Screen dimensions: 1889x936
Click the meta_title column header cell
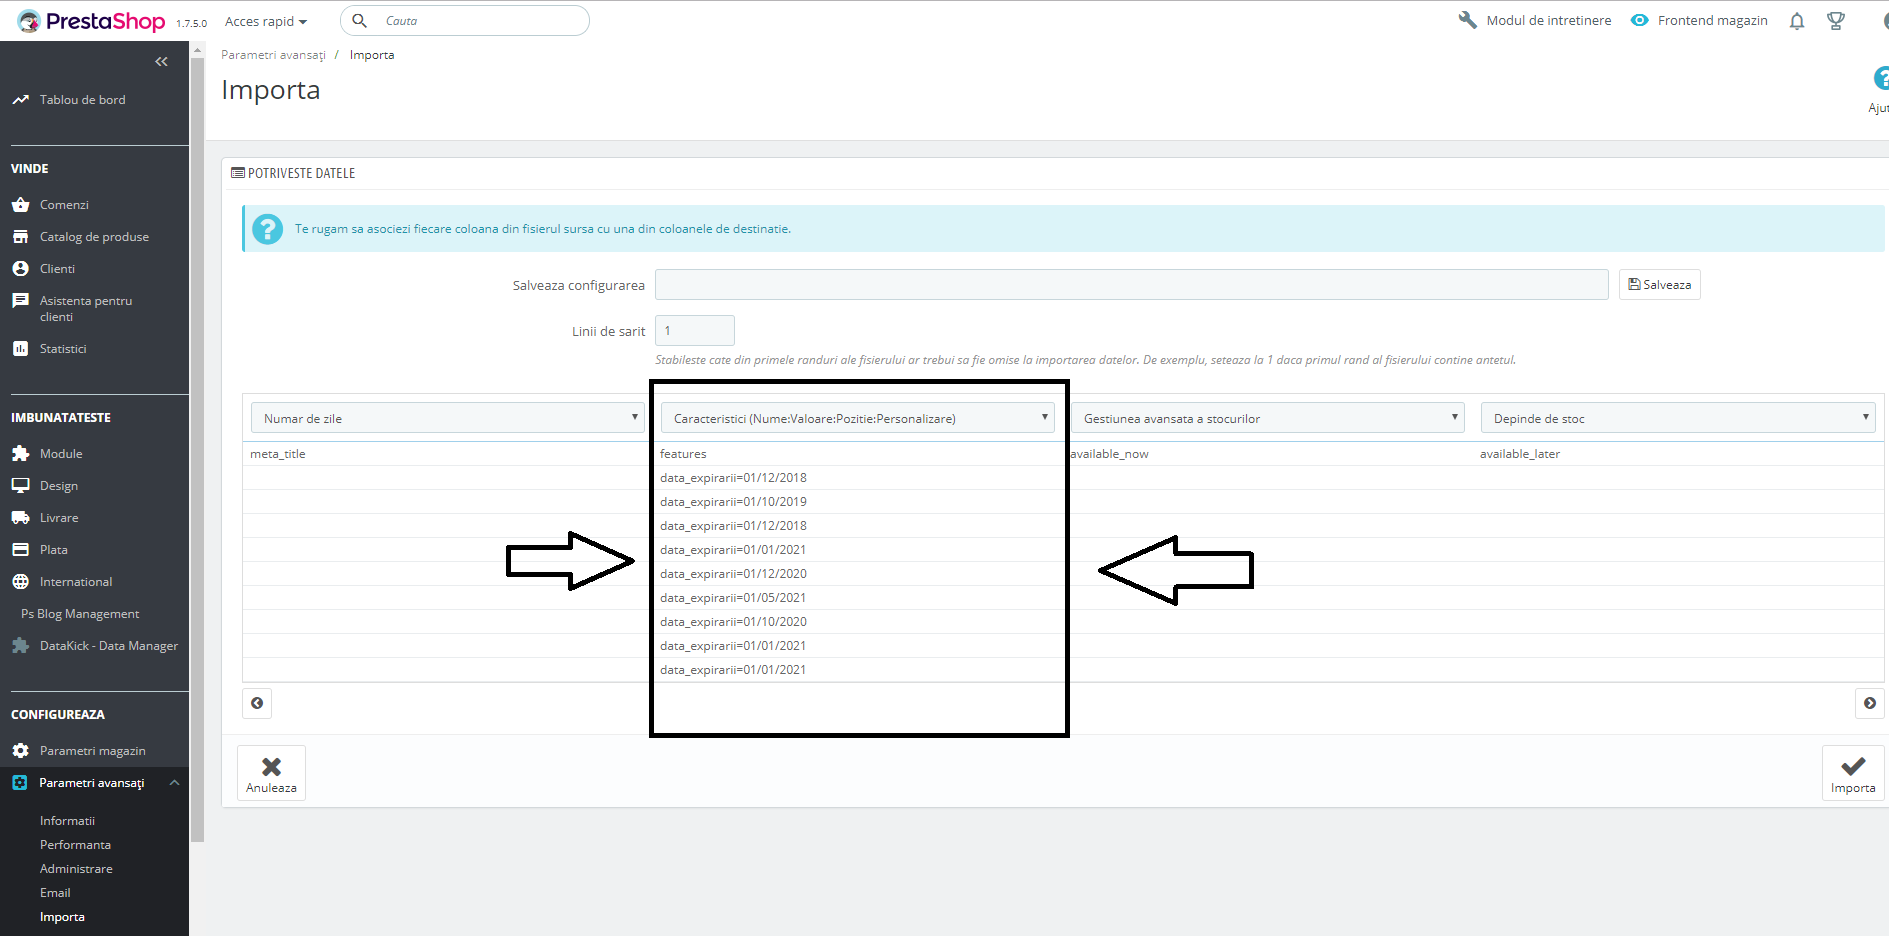447,454
